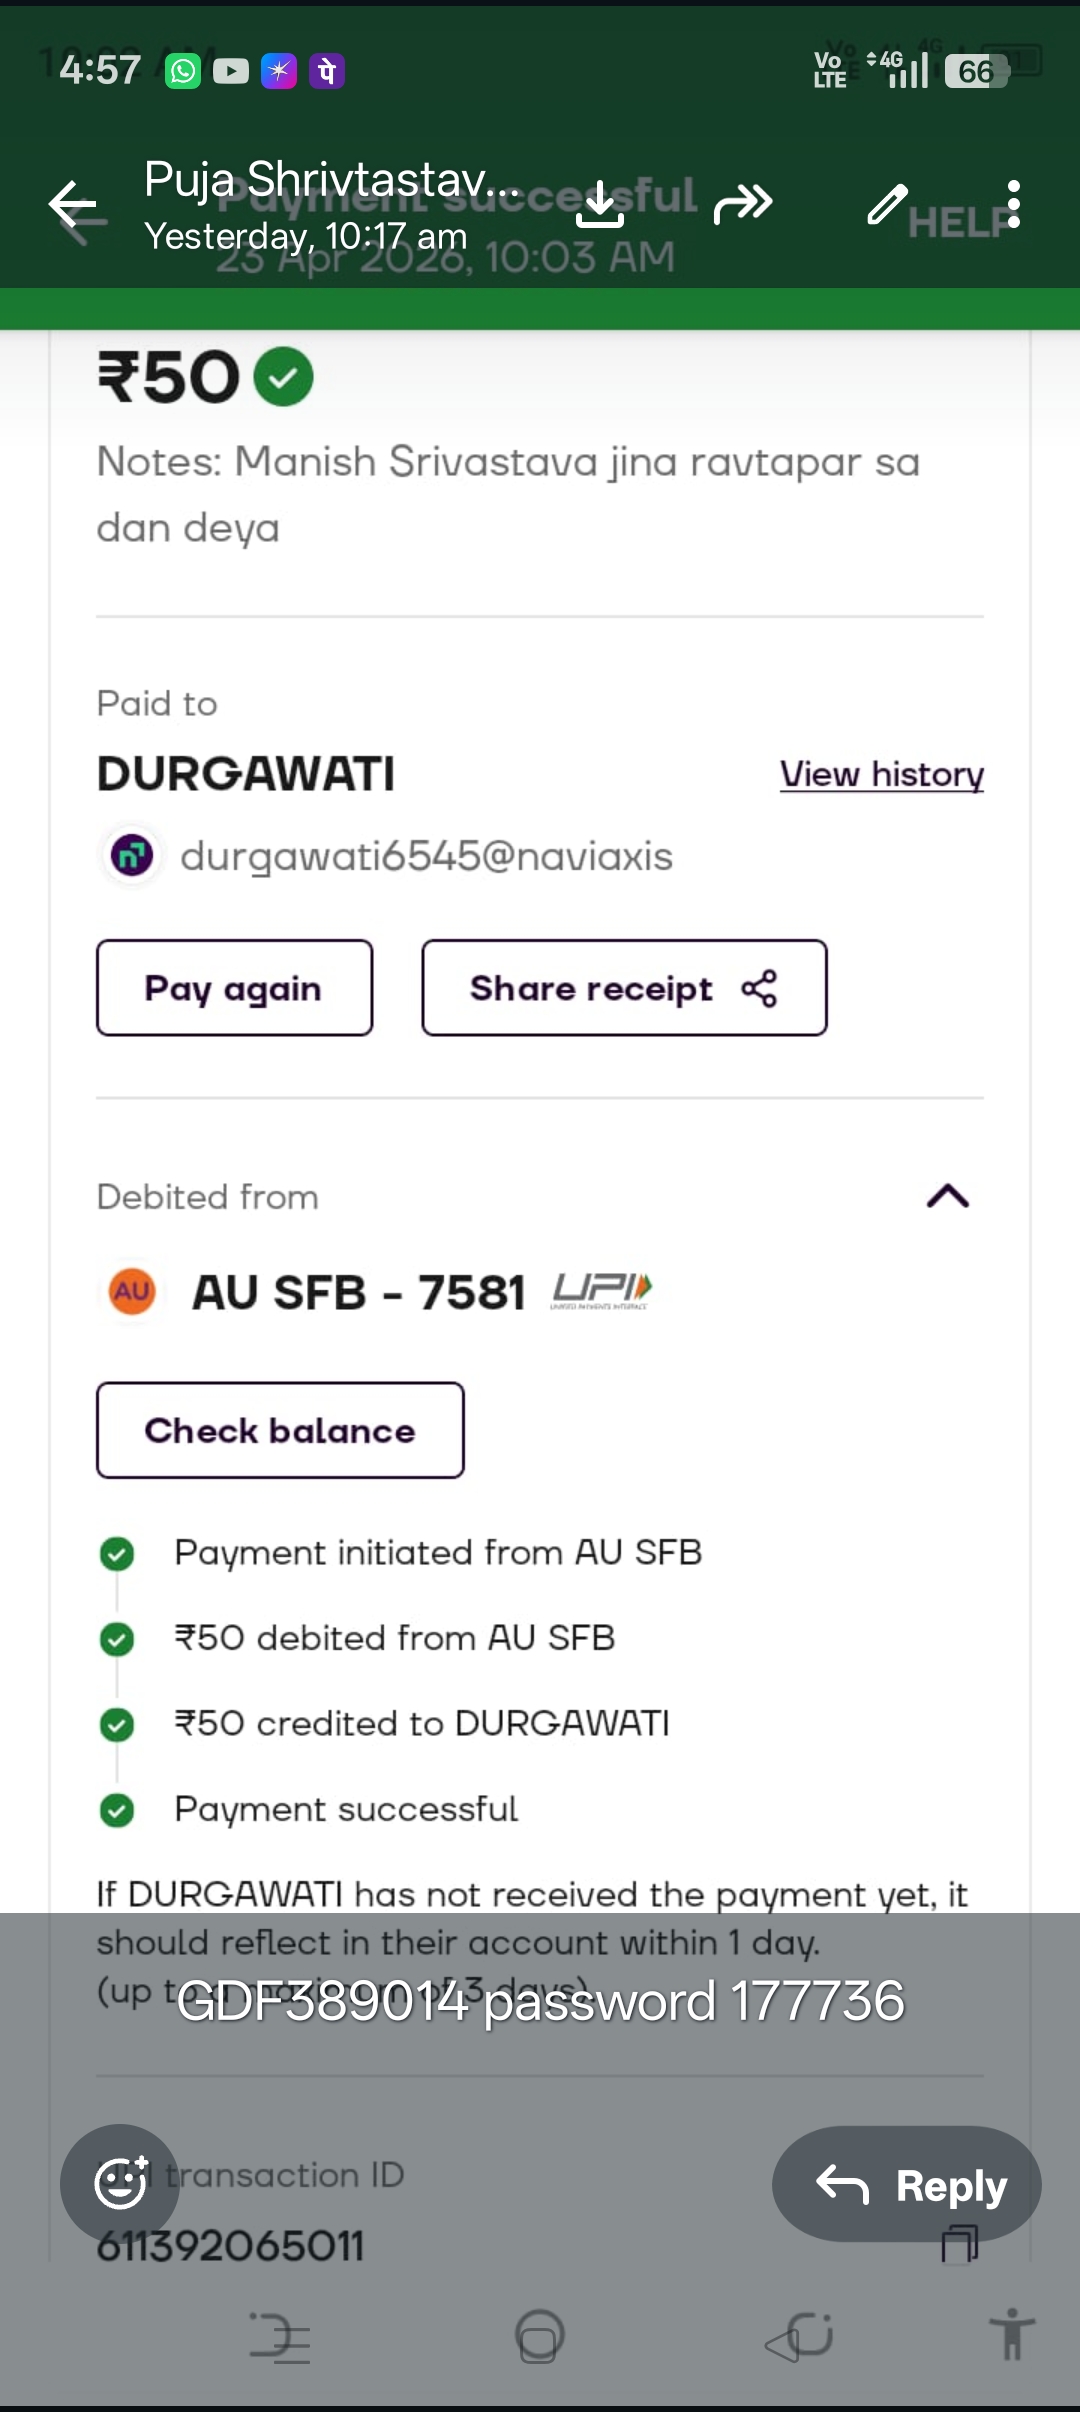Tap the durgawati6545@naviaxis UPI ID
Screen dimensions: 1080x2412
tap(426, 857)
